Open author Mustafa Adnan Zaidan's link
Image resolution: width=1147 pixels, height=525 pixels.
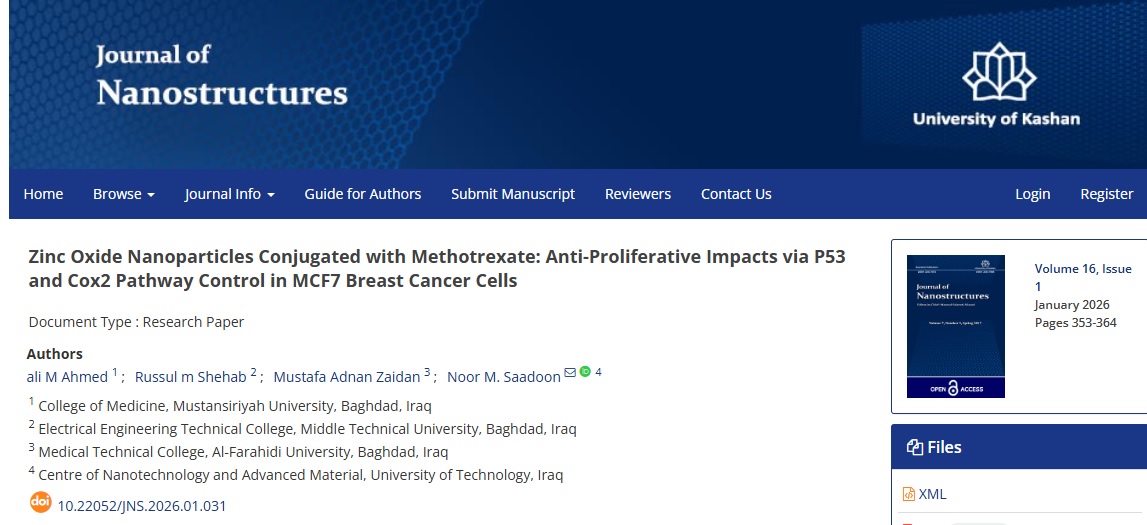coord(346,377)
